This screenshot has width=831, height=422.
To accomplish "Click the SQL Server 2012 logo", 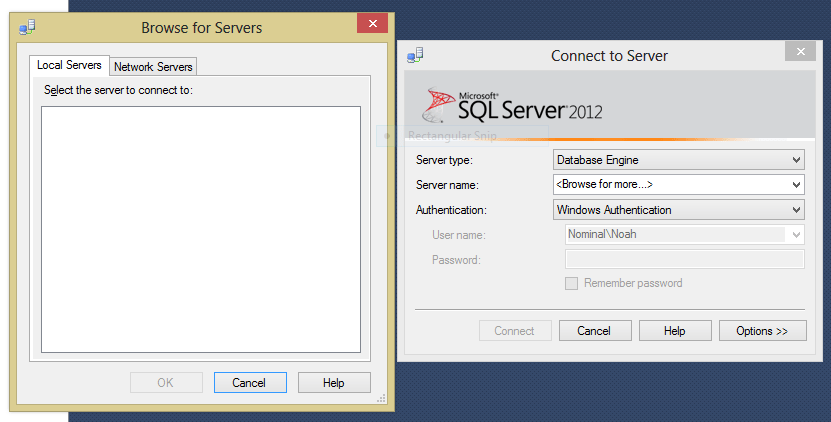I will pyautogui.click(x=512, y=106).
